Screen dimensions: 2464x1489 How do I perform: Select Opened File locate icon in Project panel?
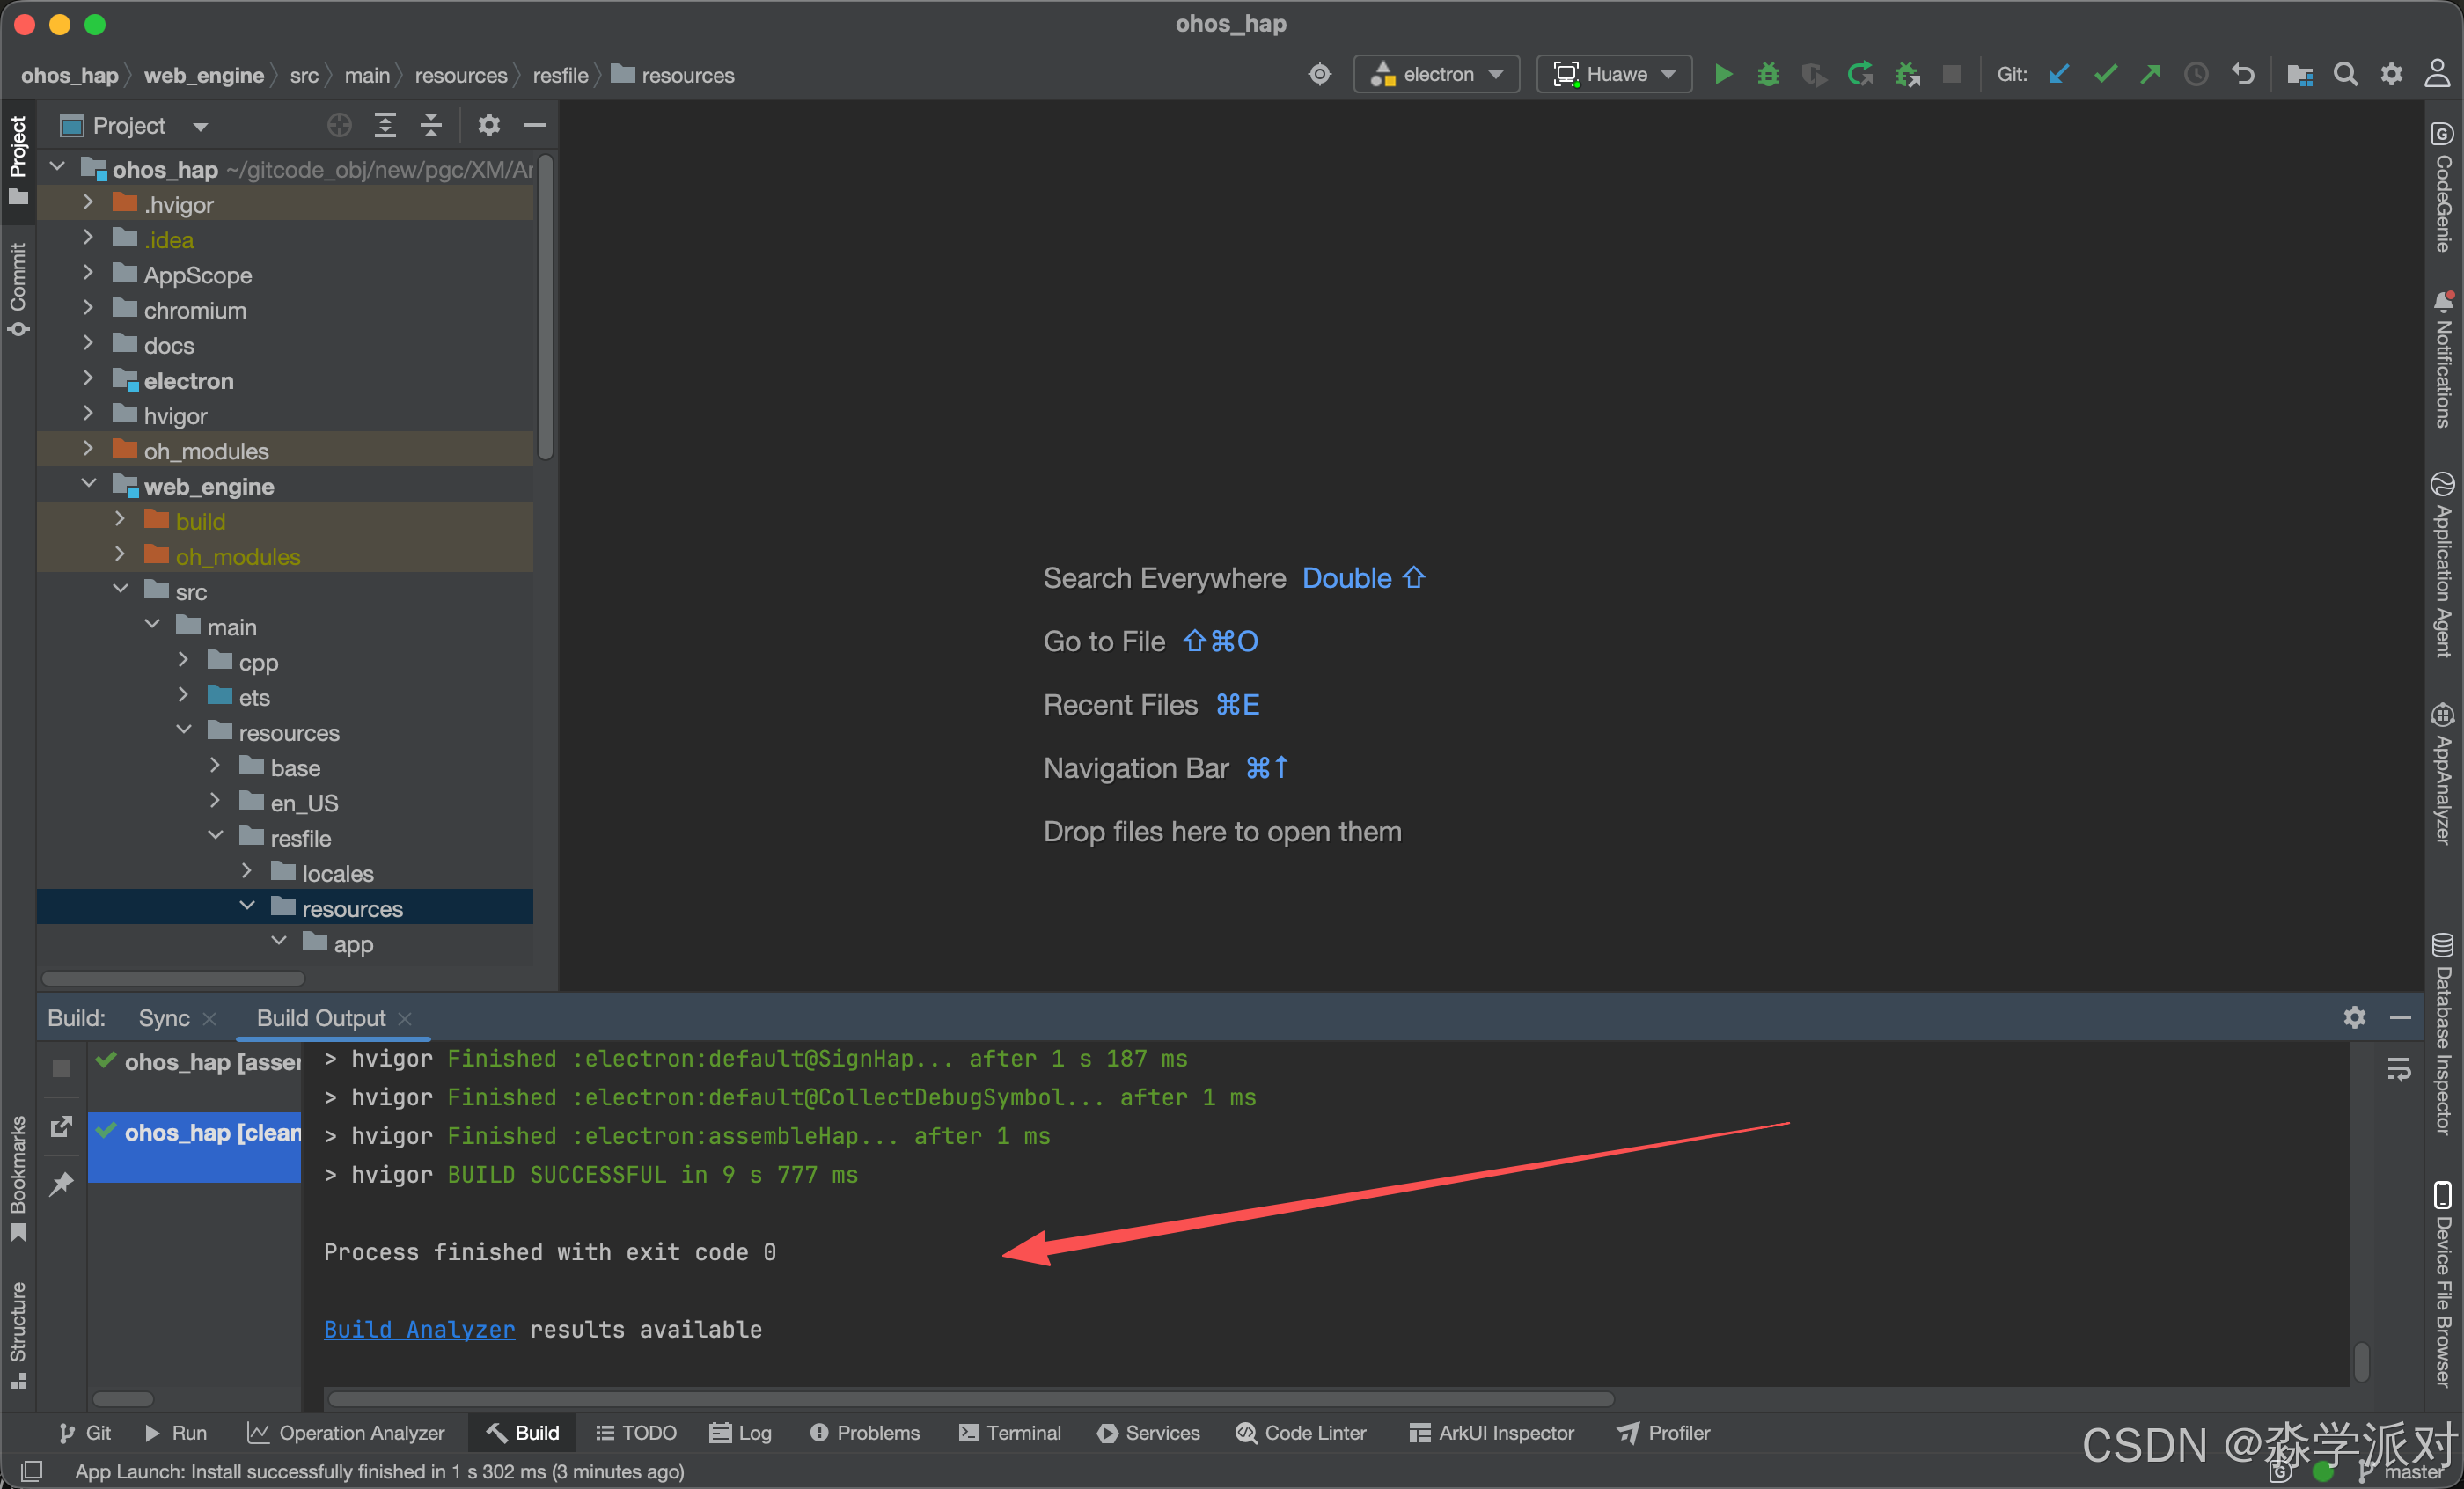click(x=339, y=125)
